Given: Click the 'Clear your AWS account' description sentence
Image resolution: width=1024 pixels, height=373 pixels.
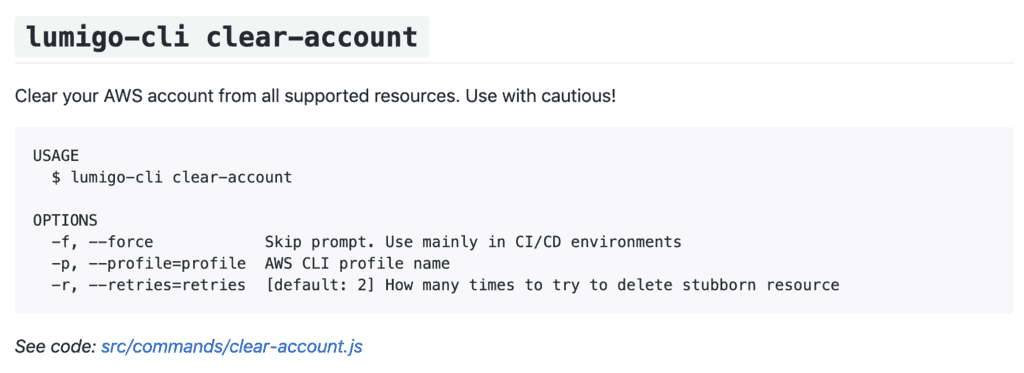Looking at the screenshot, I should click(315, 97).
